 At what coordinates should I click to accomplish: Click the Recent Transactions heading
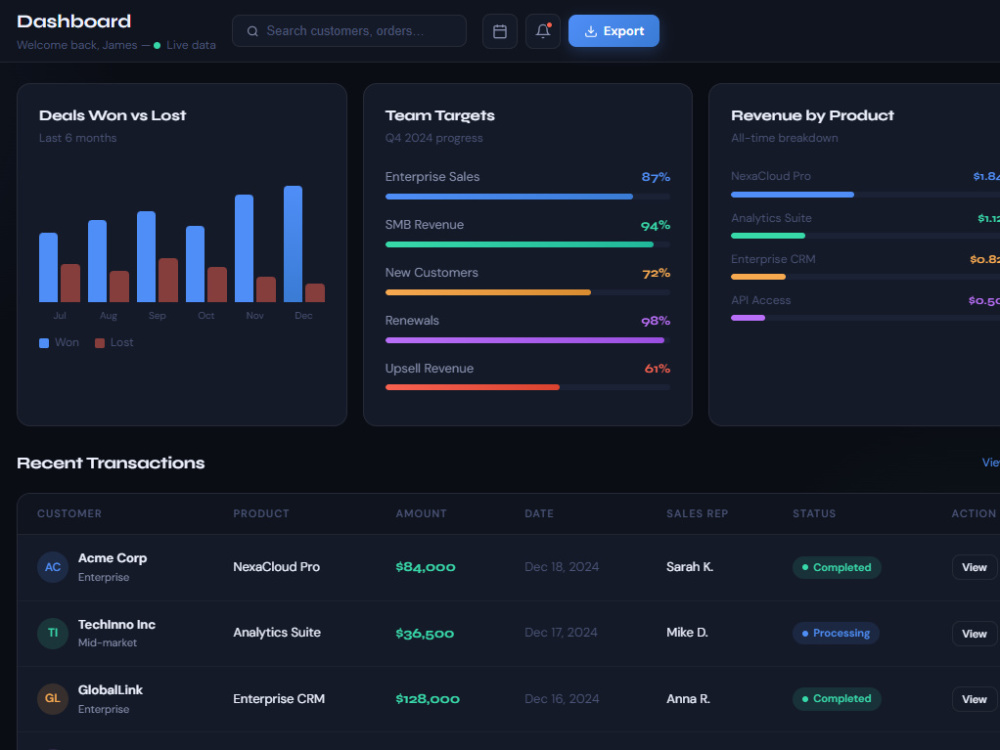coord(110,463)
